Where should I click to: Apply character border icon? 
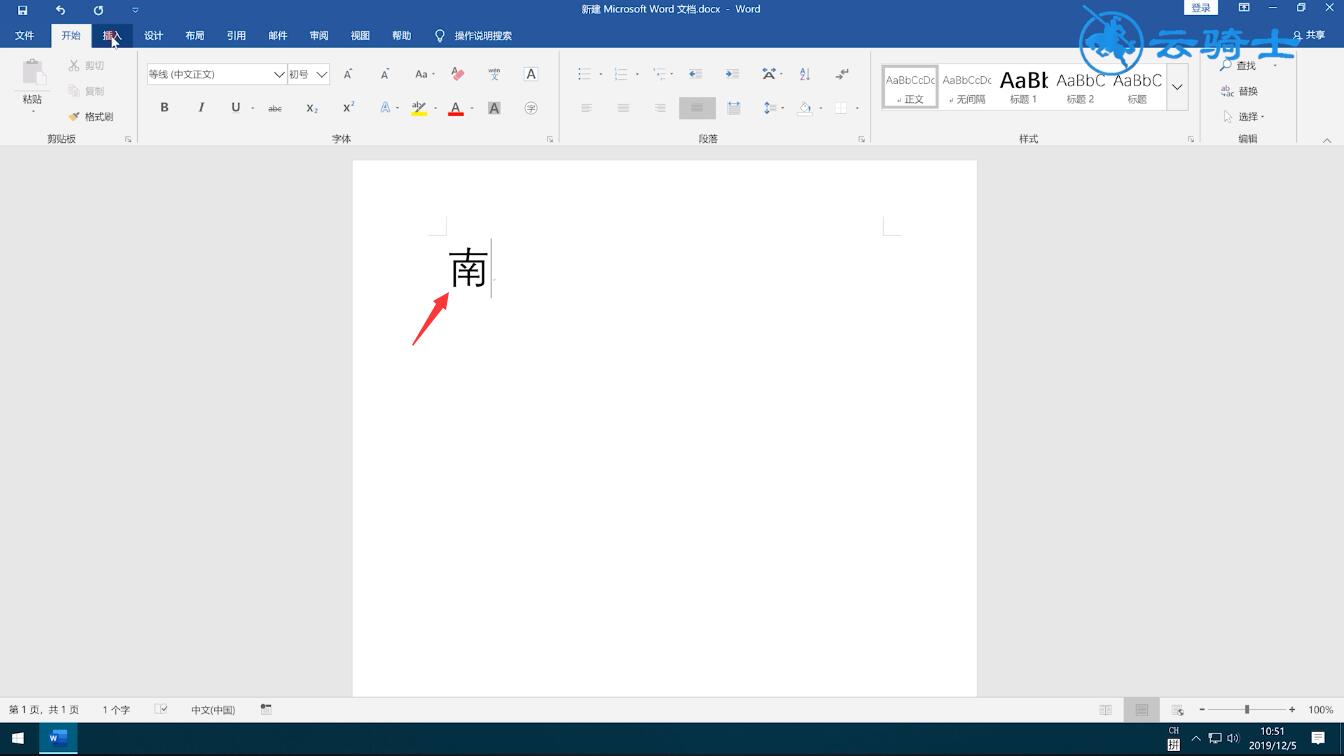point(531,74)
